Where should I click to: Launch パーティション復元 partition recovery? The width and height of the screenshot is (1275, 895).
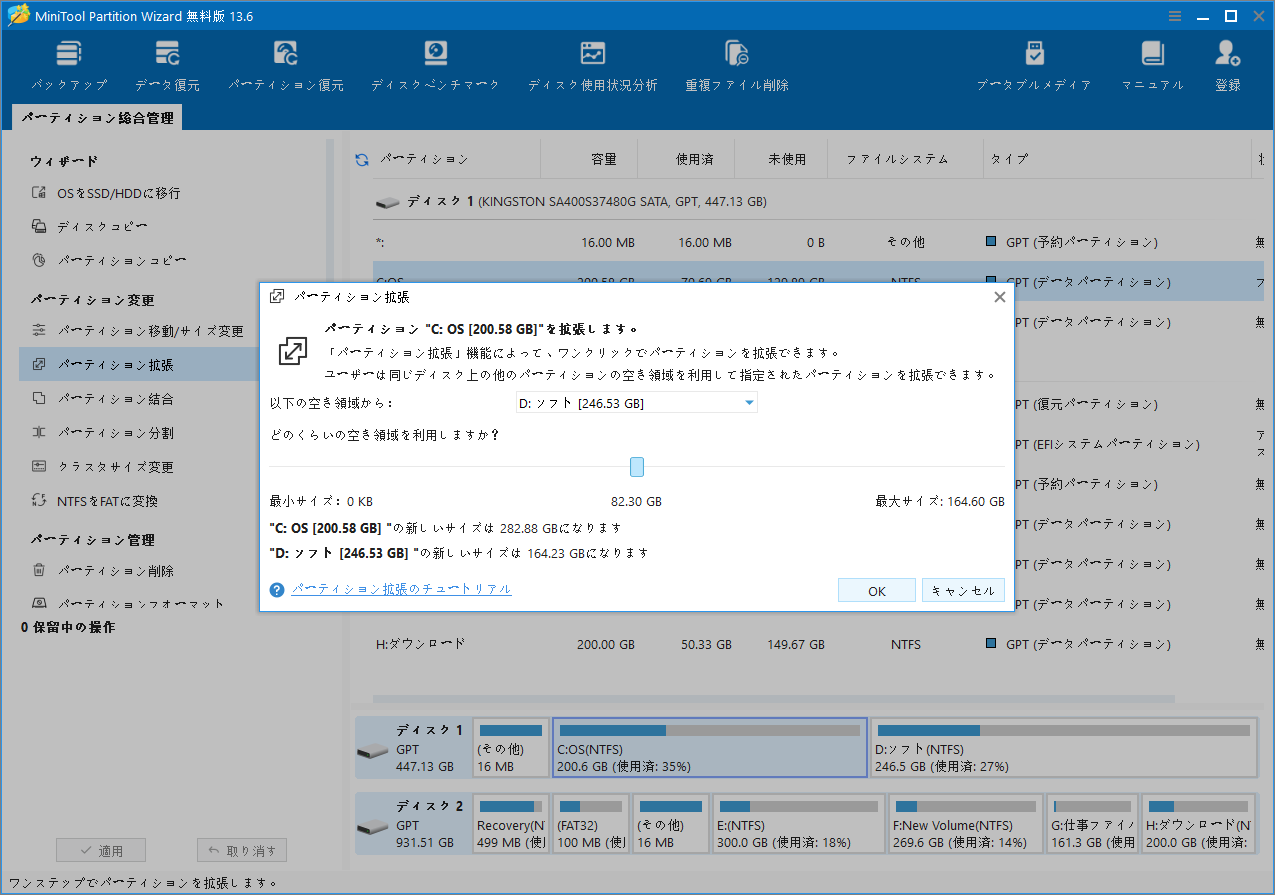[x=286, y=66]
